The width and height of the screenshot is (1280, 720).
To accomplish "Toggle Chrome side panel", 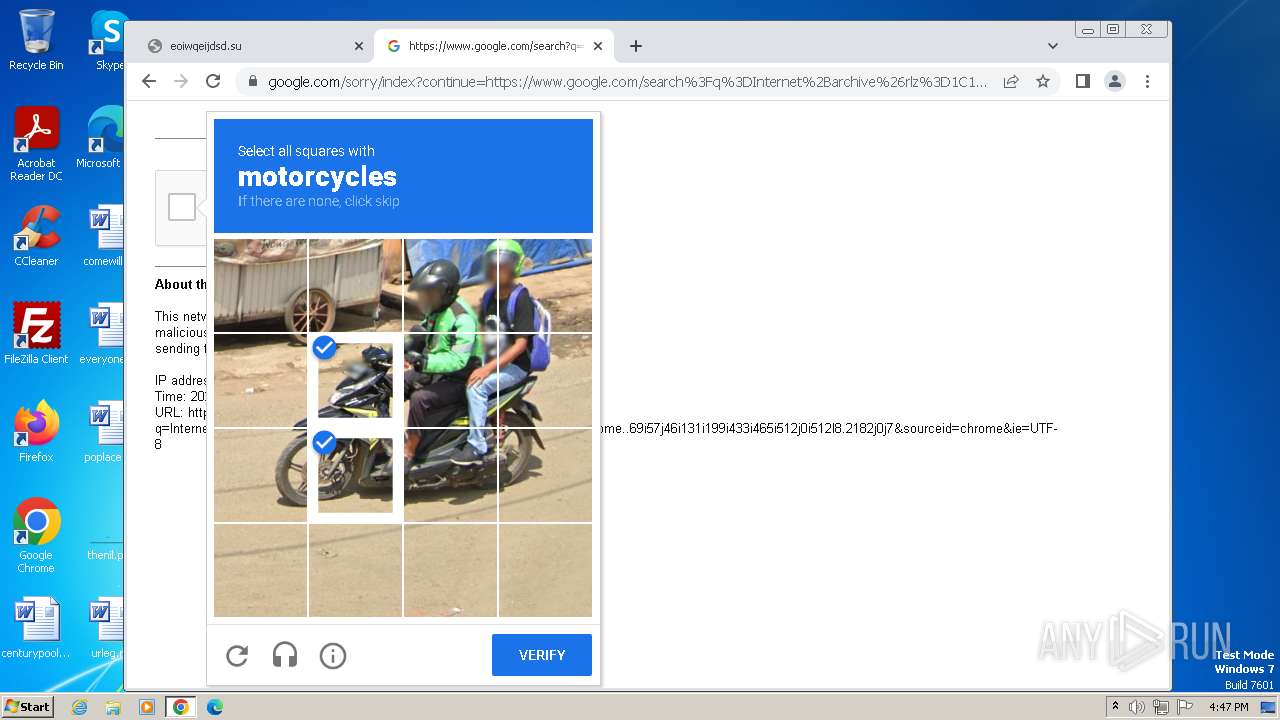I will pyautogui.click(x=1083, y=82).
